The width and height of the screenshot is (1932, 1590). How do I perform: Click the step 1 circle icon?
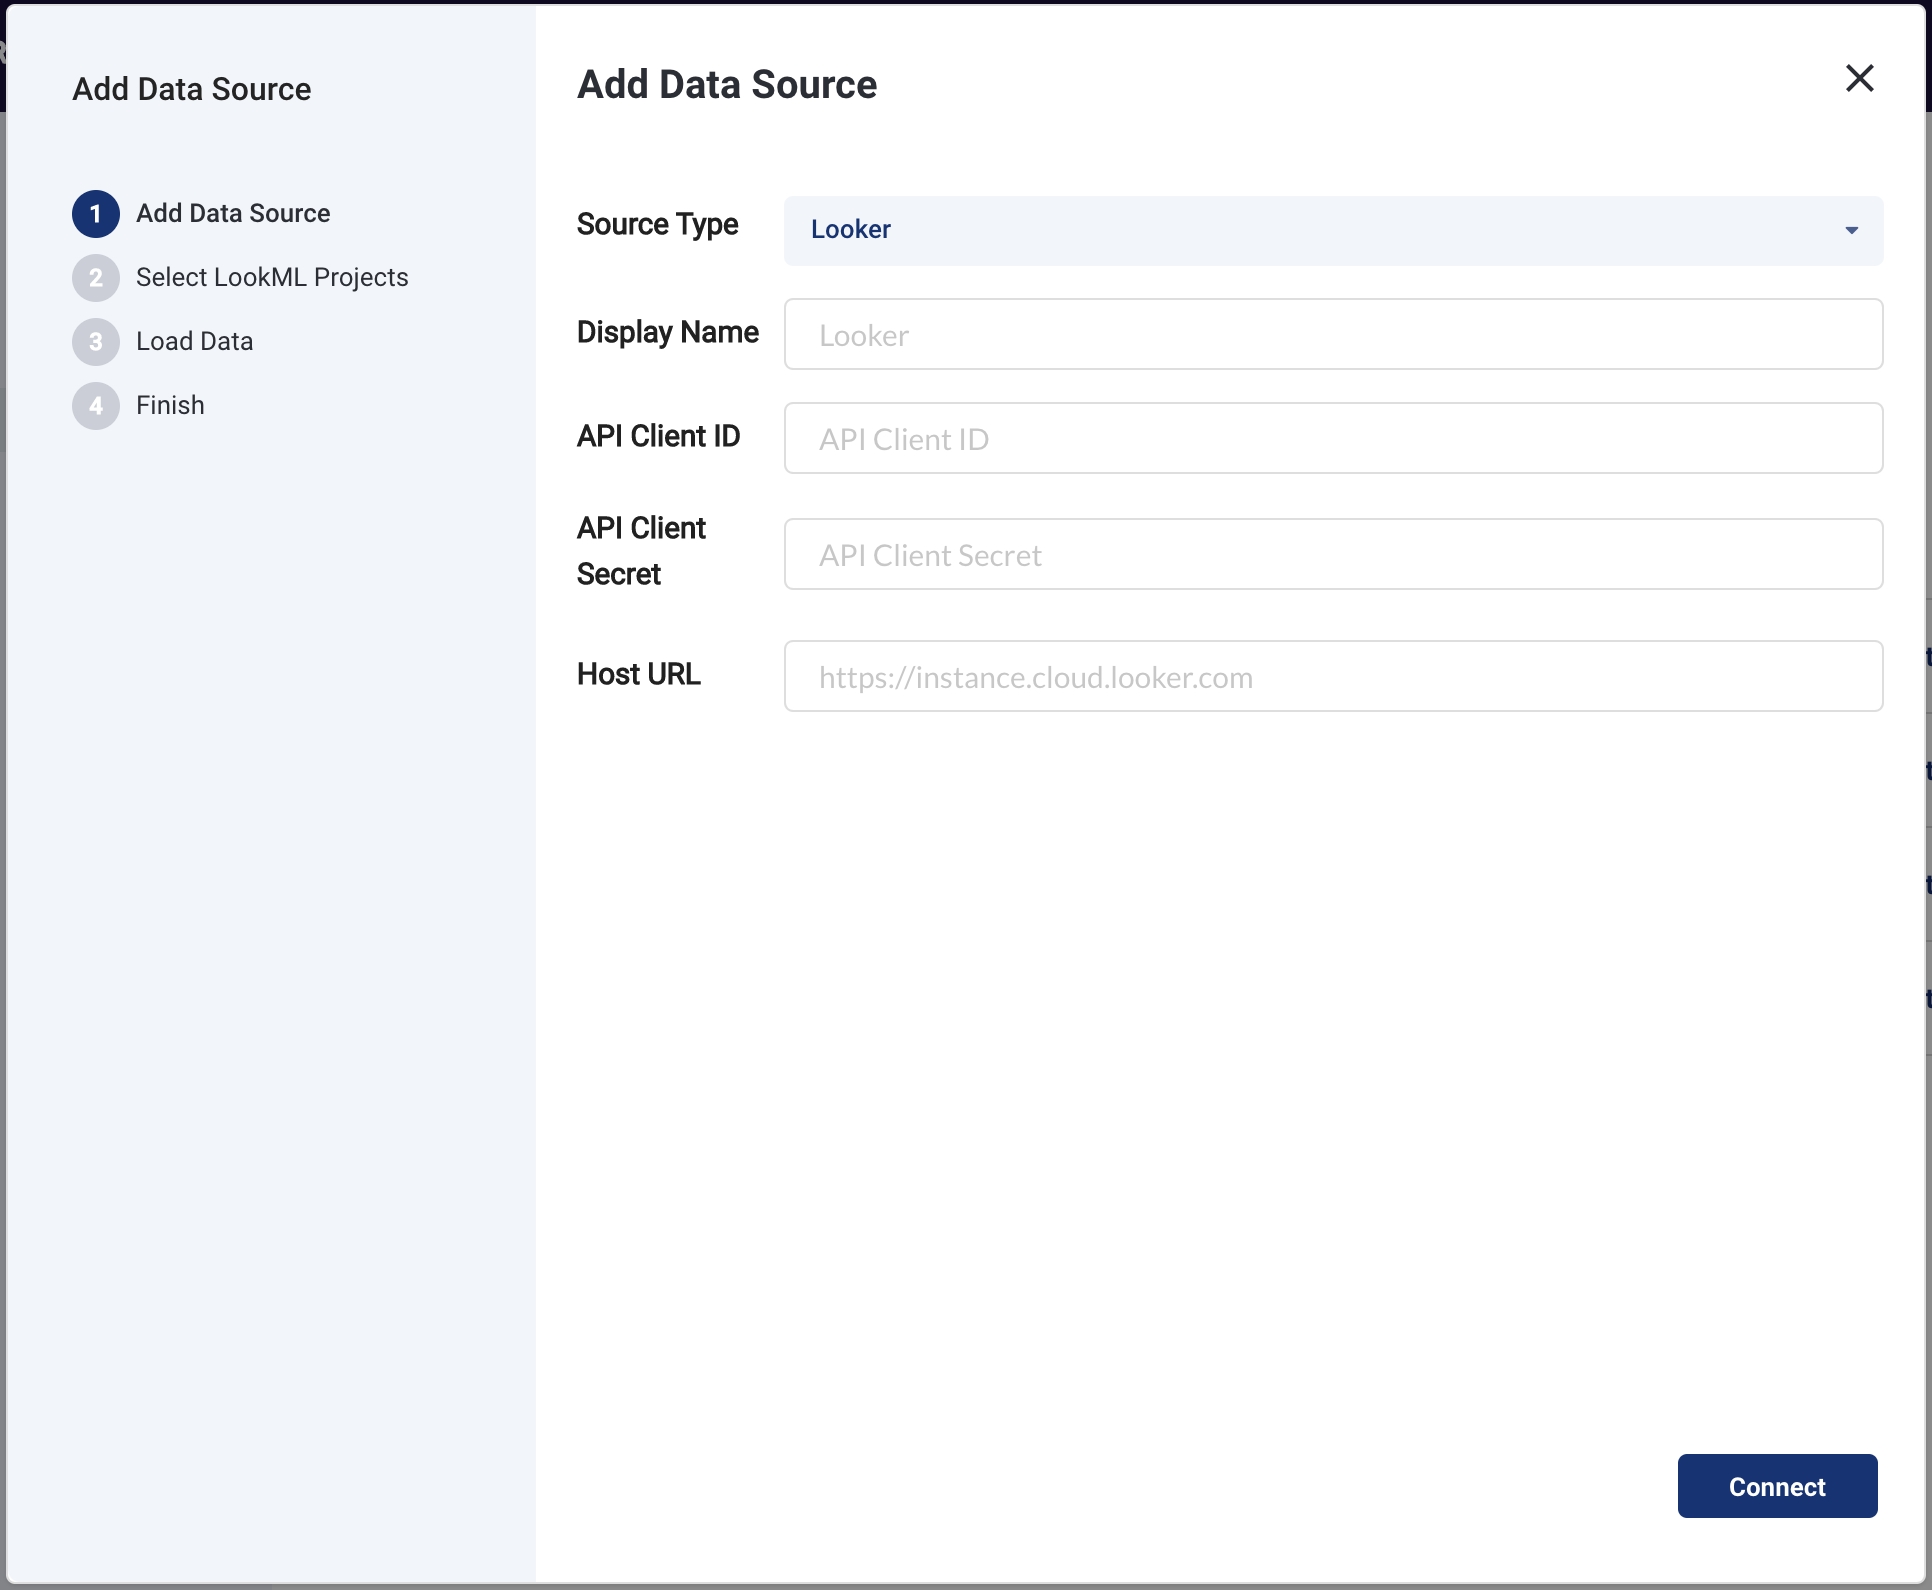pos(96,214)
